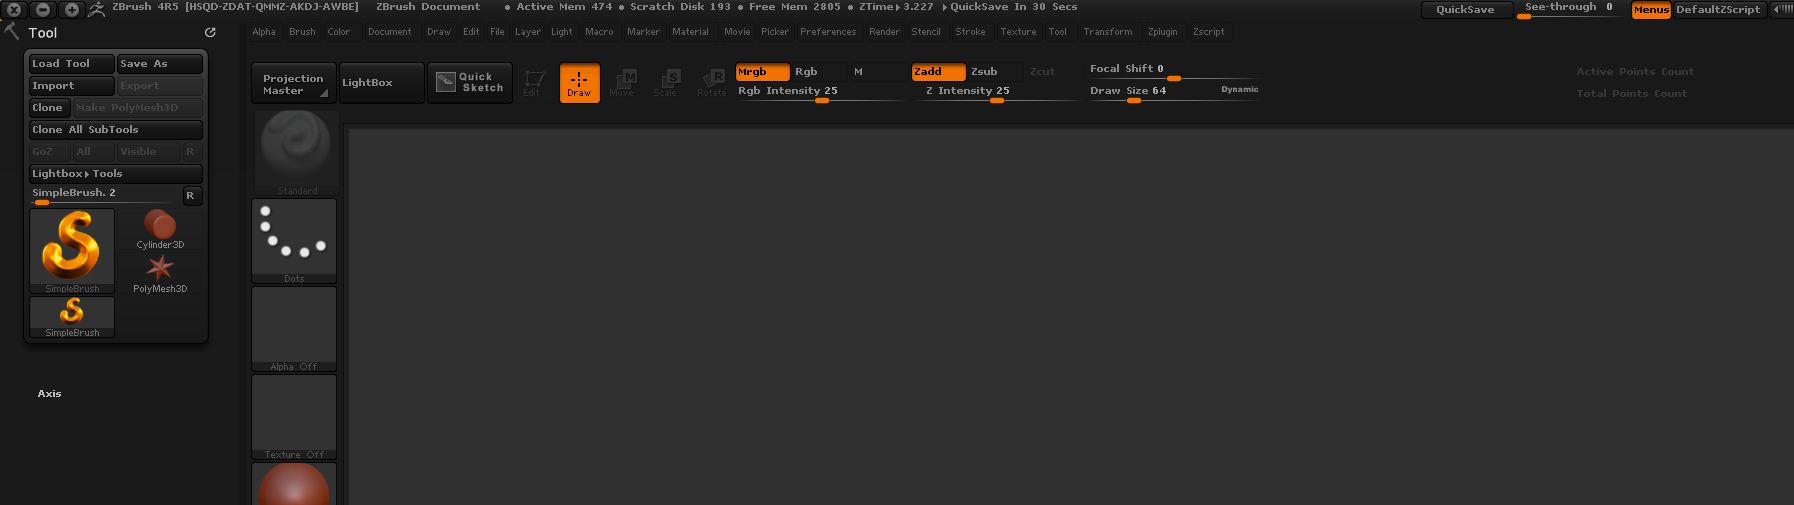Activate the Draw mode icon
1794x505 pixels.
pyautogui.click(x=579, y=83)
